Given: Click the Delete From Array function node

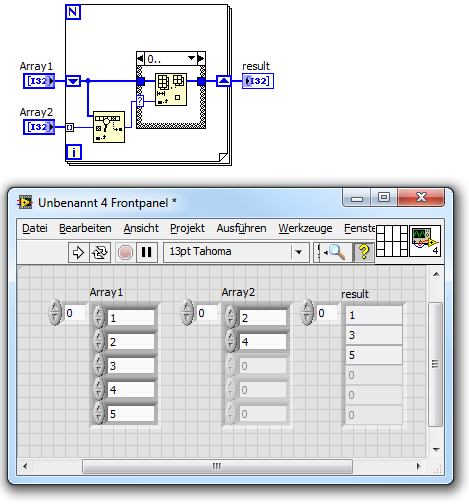Looking at the screenshot, I should [171, 89].
